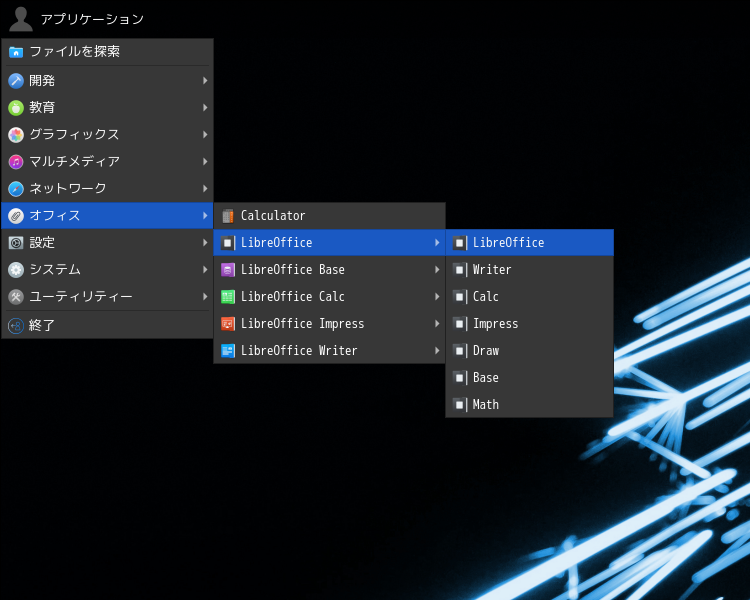Select Writer in the LibreOffice submenu
Viewport: 750px width, 600px height.
tap(529, 270)
